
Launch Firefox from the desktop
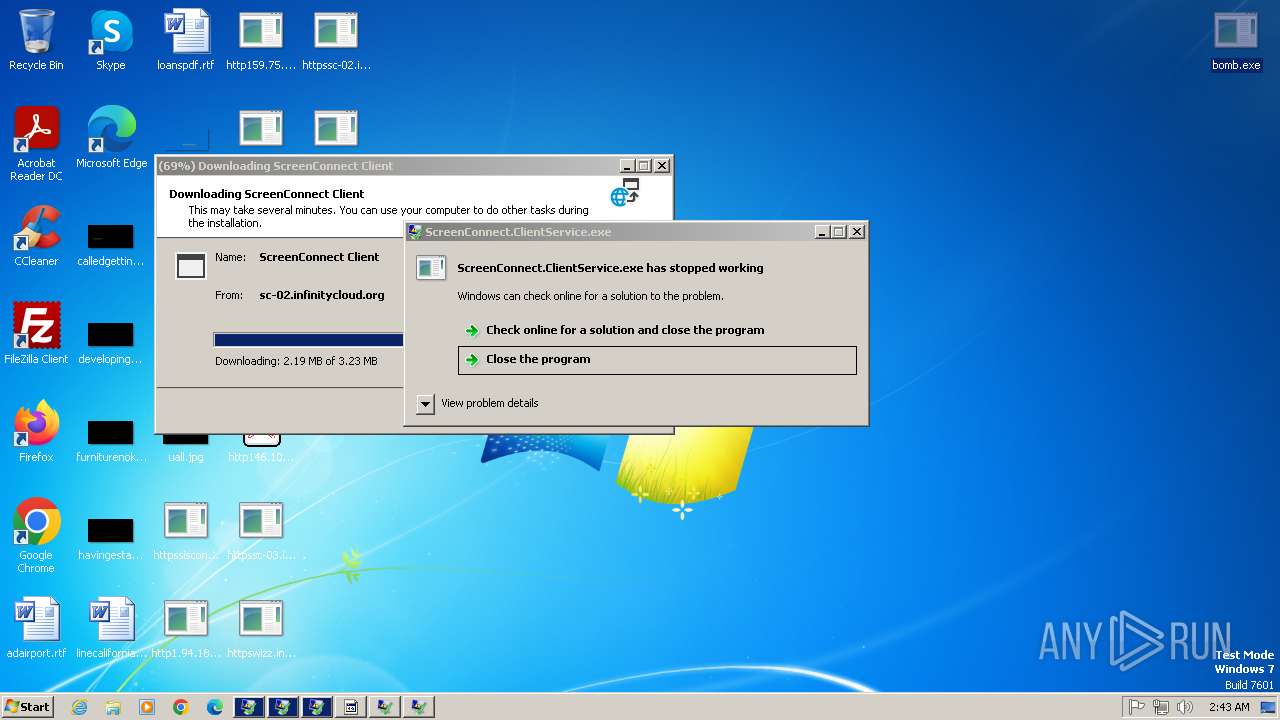(36, 432)
